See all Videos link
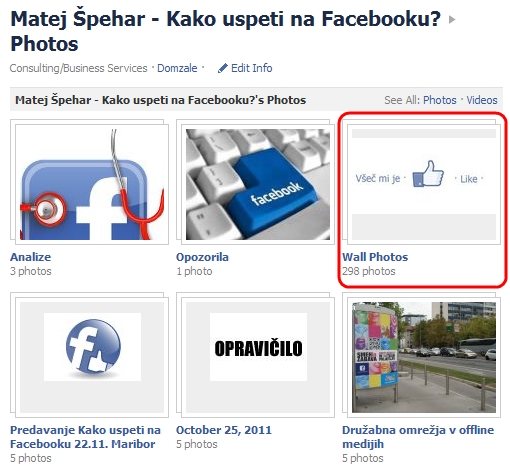The width and height of the screenshot is (510, 469). click(x=482, y=100)
